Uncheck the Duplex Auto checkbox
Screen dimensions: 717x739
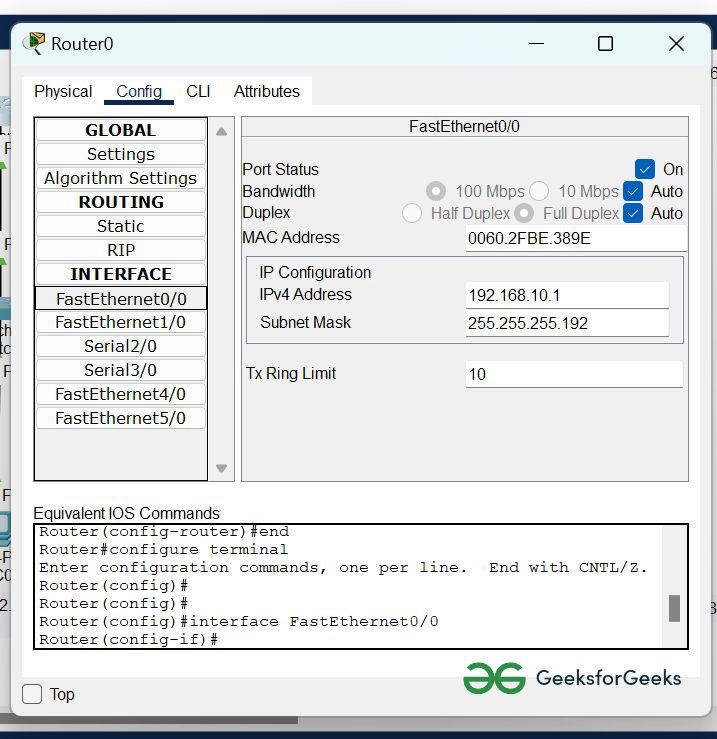[x=633, y=213]
